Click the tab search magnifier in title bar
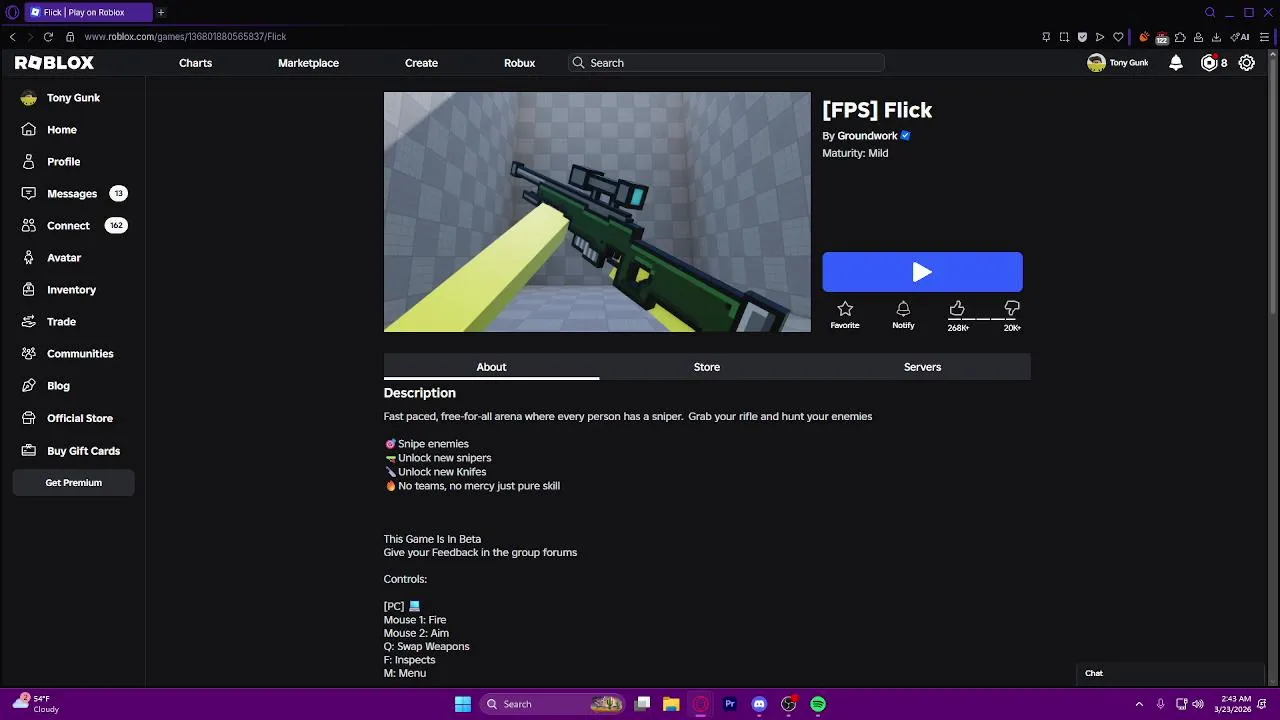The height and width of the screenshot is (720, 1280). (1210, 12)
